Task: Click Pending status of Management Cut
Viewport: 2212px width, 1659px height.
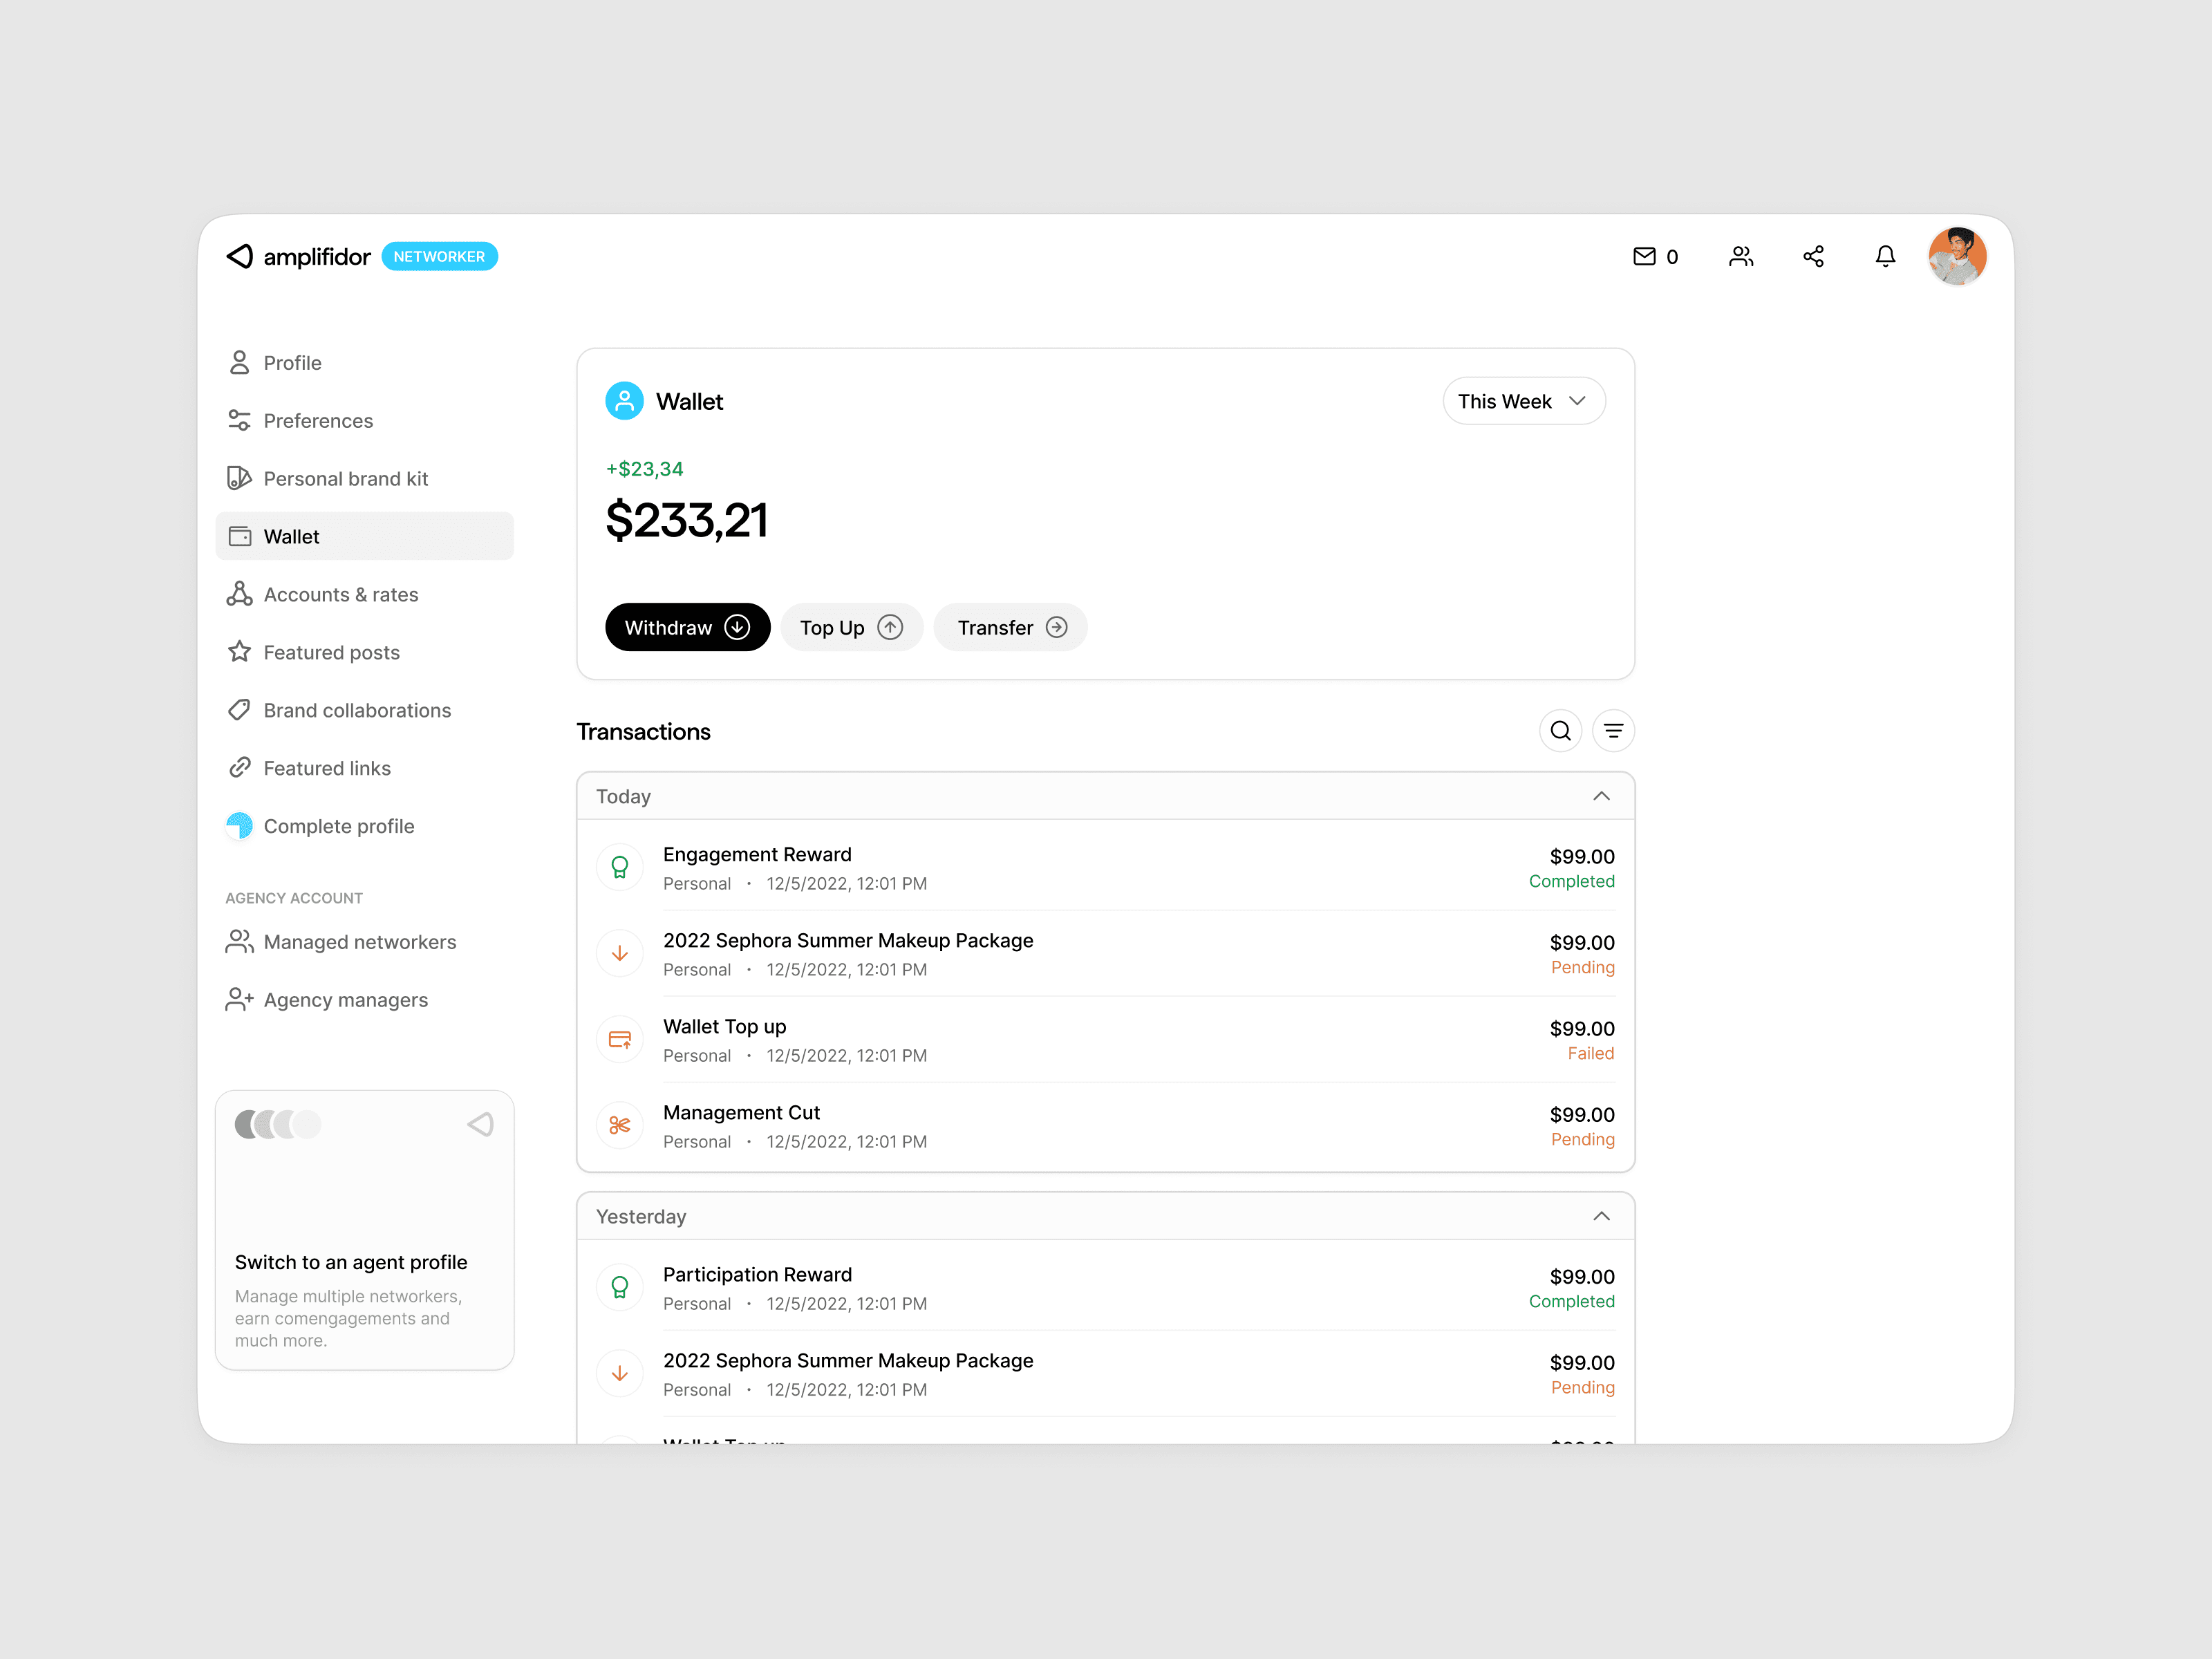Action: [x=1583, y=1139]
